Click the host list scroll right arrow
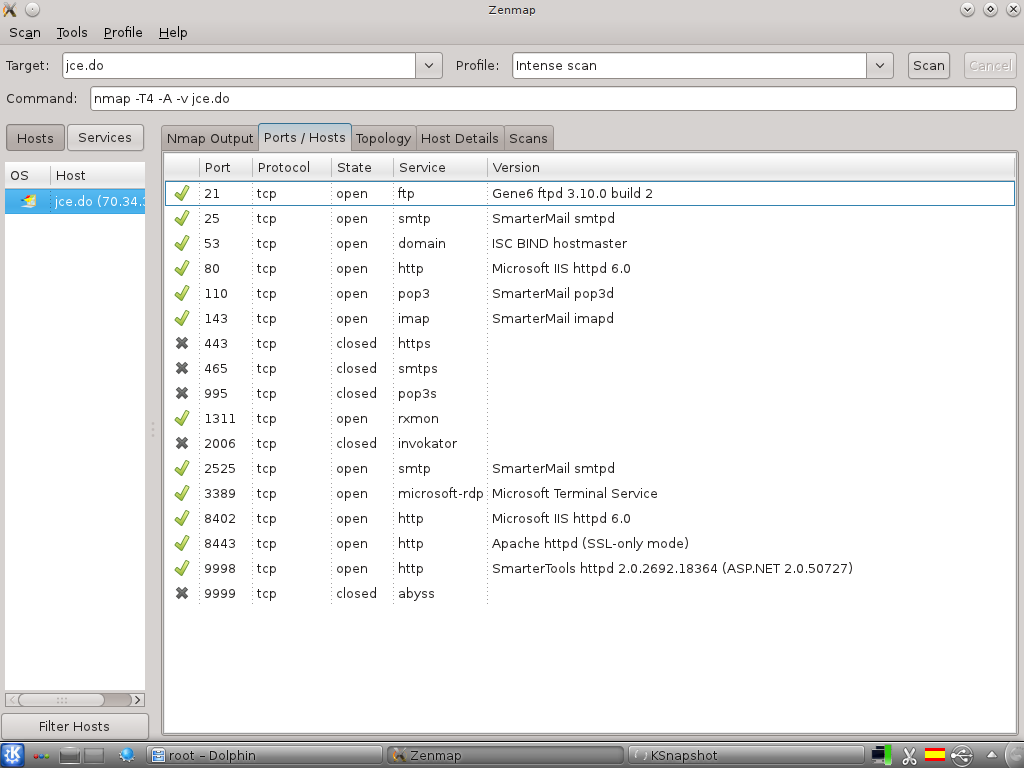The width and height of the screenshot is (1024, 768). point(137,700)
